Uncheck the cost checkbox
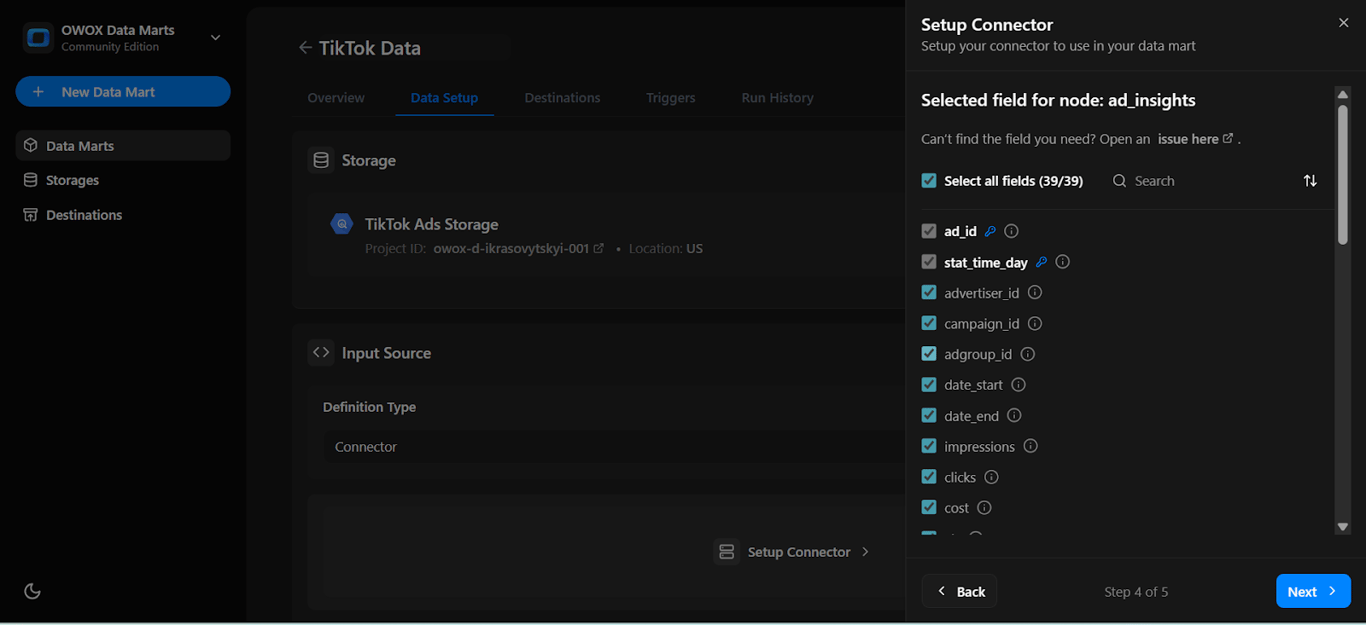Screen dimensions: 1366x625 coord(929,508)
